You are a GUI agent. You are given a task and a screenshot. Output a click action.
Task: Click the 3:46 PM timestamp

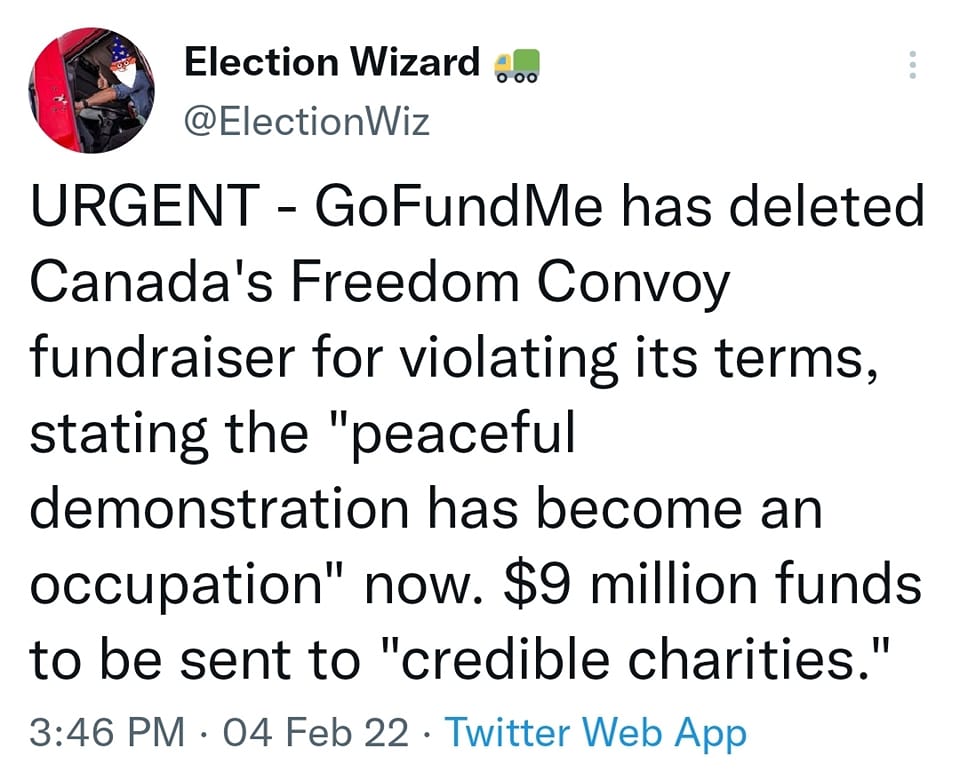coord(107,734)
